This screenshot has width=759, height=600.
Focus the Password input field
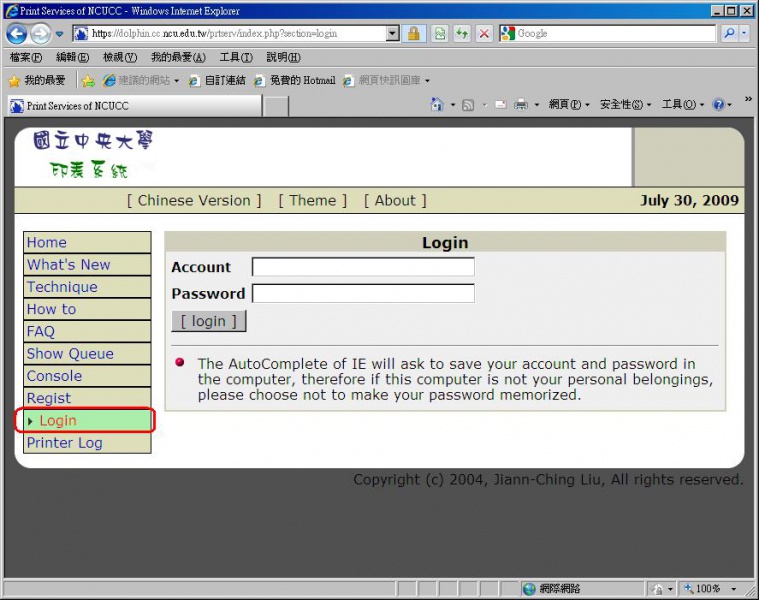[363, 293]
